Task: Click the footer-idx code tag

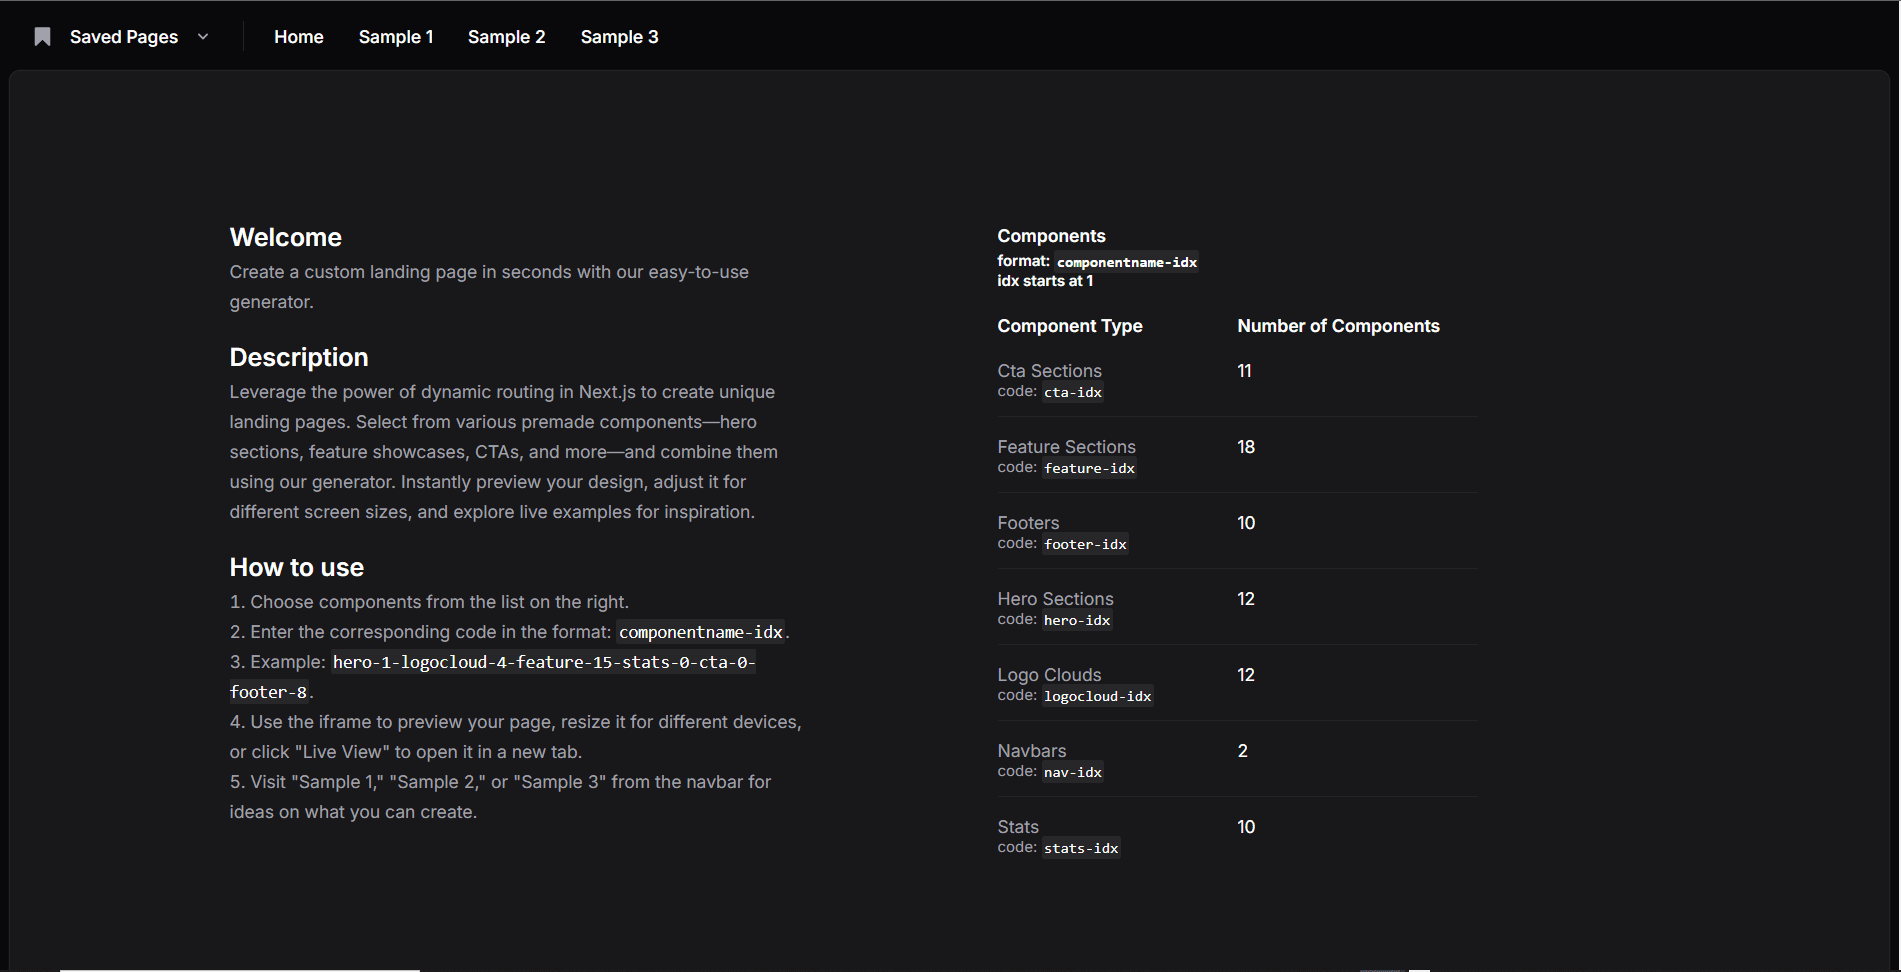Action: pos(1085,544)
